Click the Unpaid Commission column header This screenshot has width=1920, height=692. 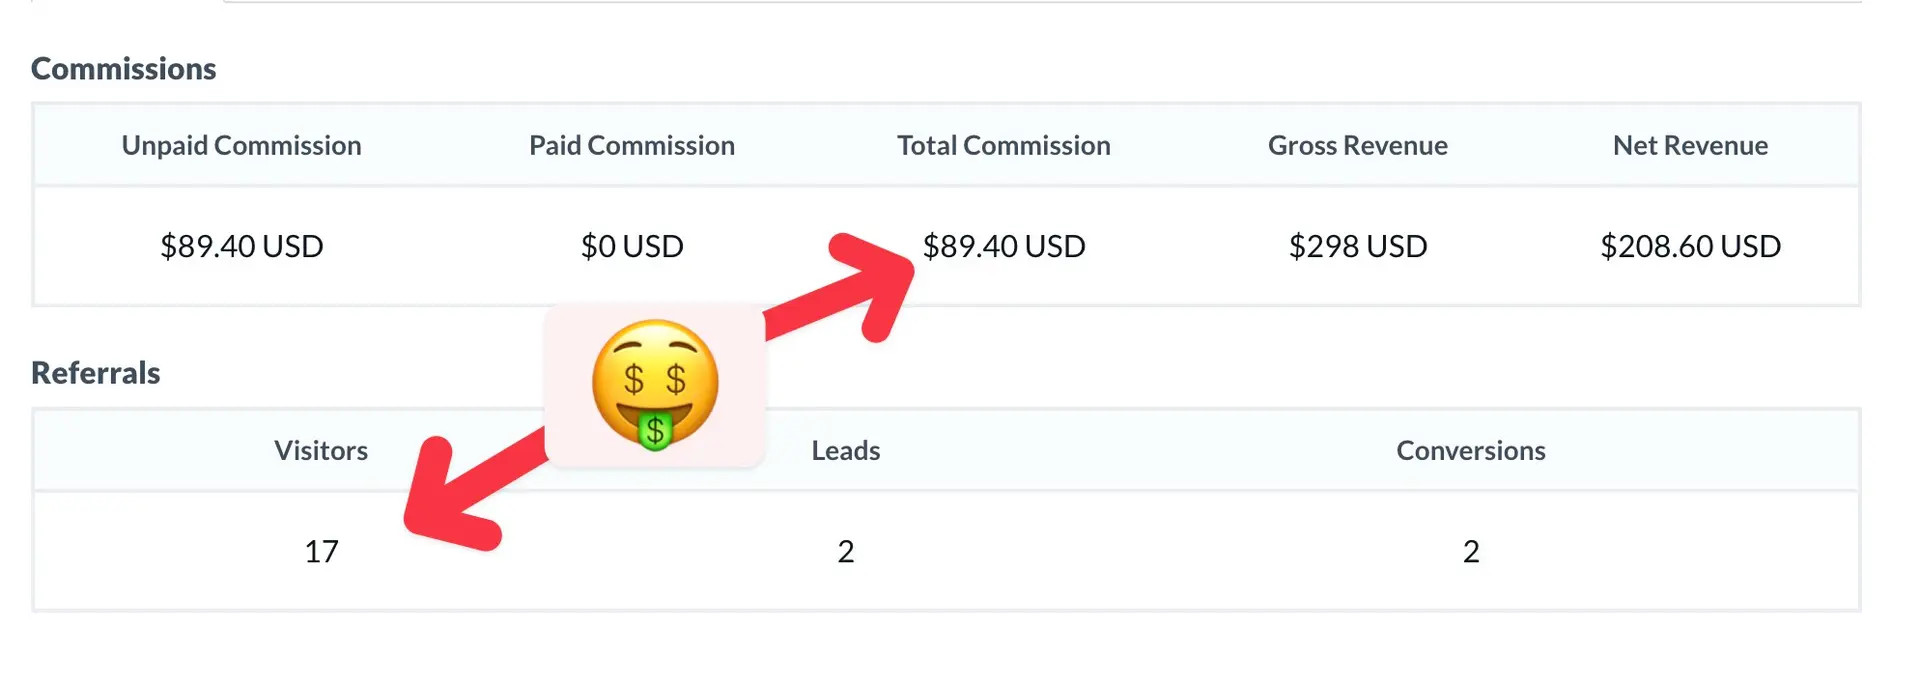241,146
